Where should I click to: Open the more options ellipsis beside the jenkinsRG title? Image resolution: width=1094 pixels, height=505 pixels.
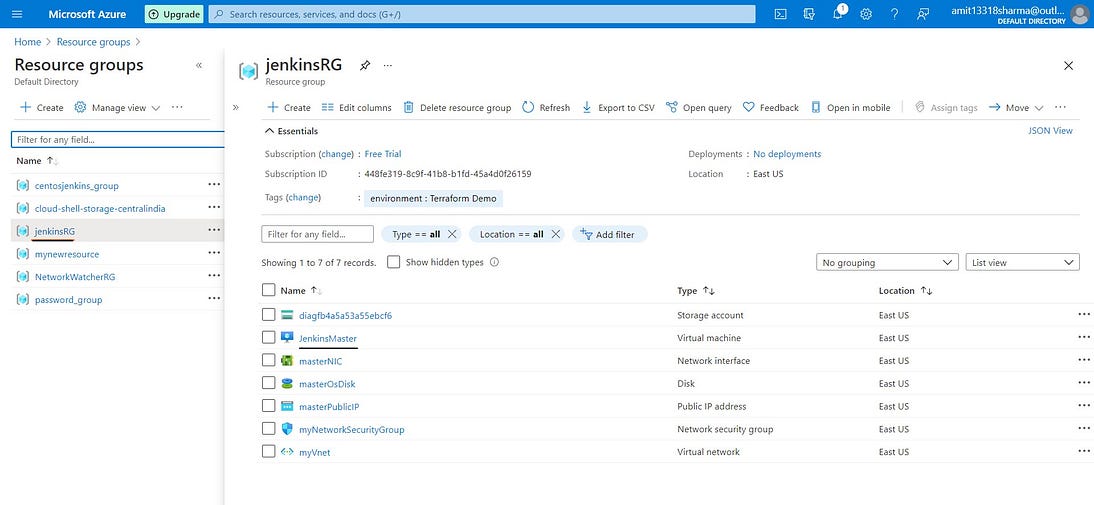(x=388, y=65)
